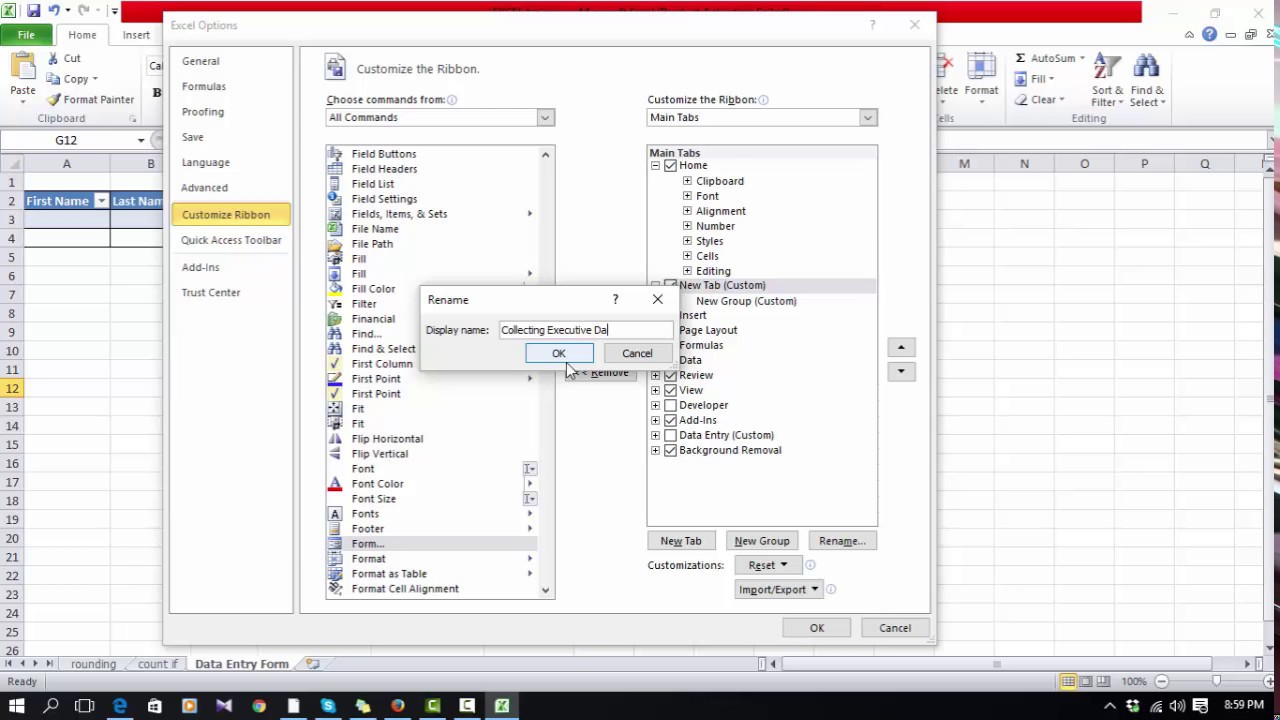Toggle the Background Removal checkbox

pos(670,450)
